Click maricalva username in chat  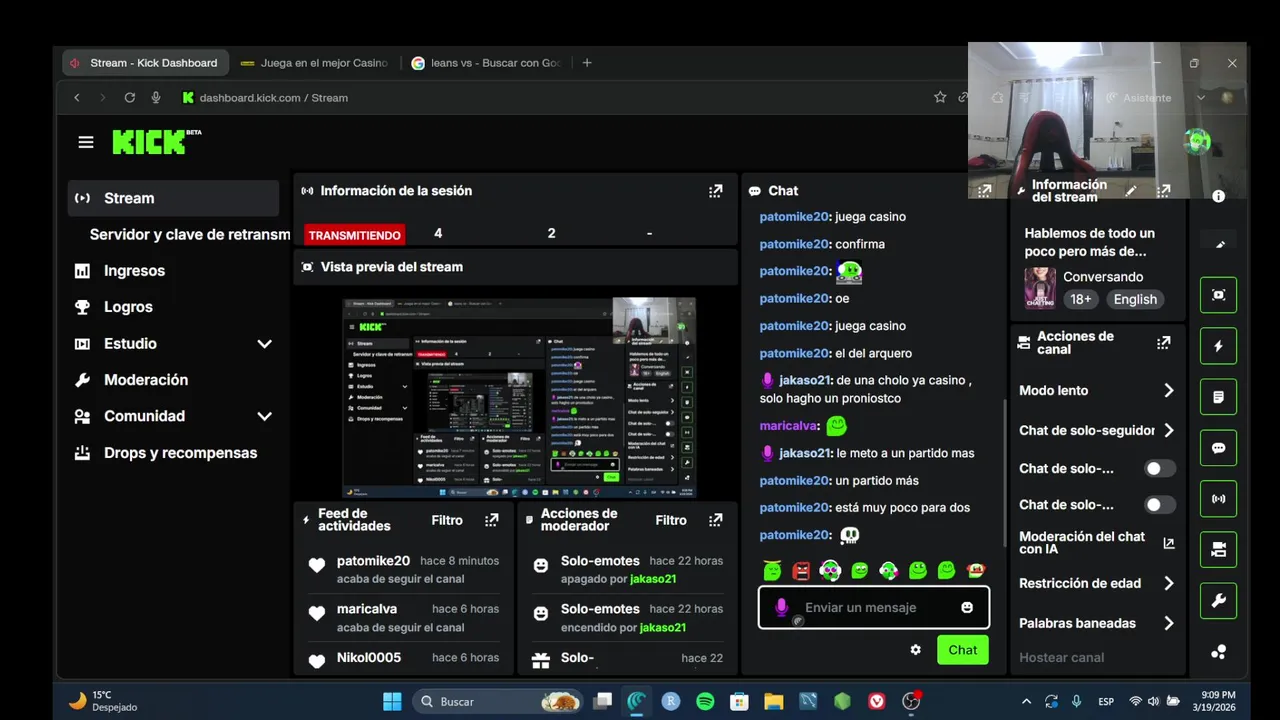pyautogui.click(x=787, y=426)
